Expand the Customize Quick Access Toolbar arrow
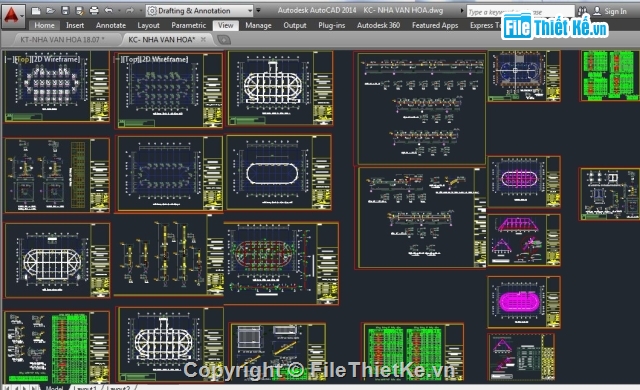640x390 pixels. (258, 11)
